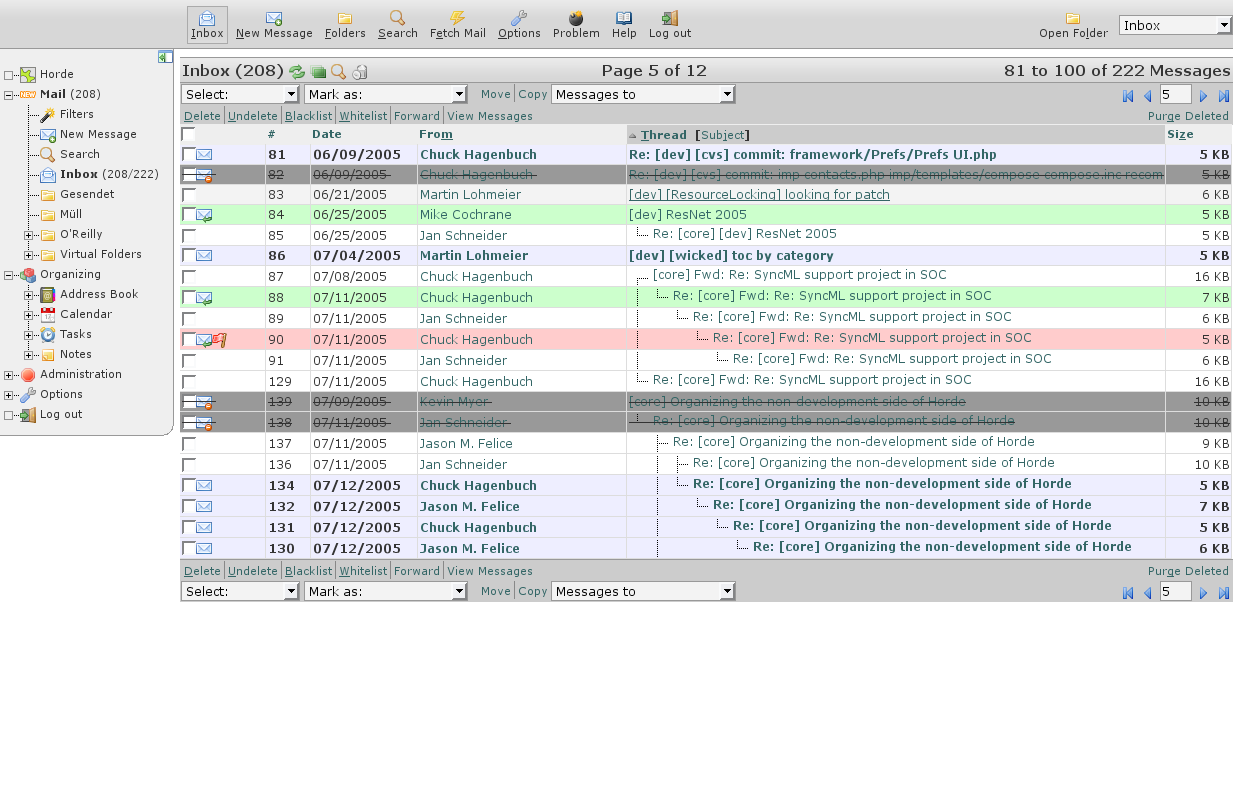Click the gray icon after magnifier by Inbox title

360,71
